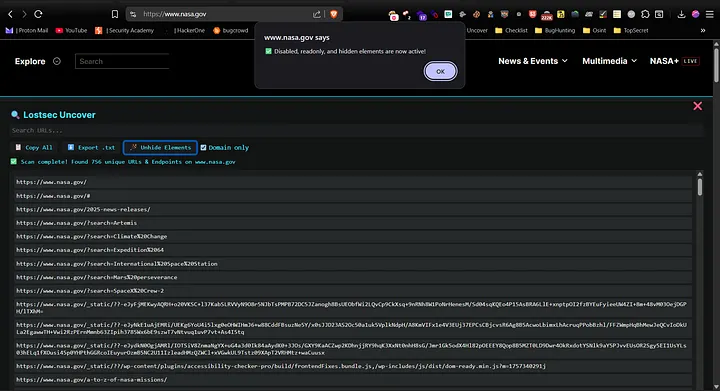Toggle the Domain only checkbox
Screen dimensions: 720x391
click(203, 147)
